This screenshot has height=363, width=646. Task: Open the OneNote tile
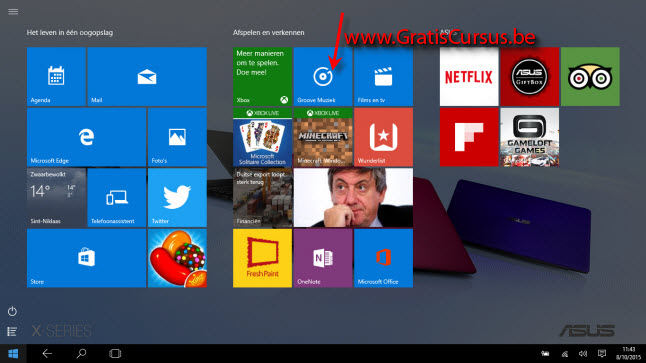coord(323,258)
